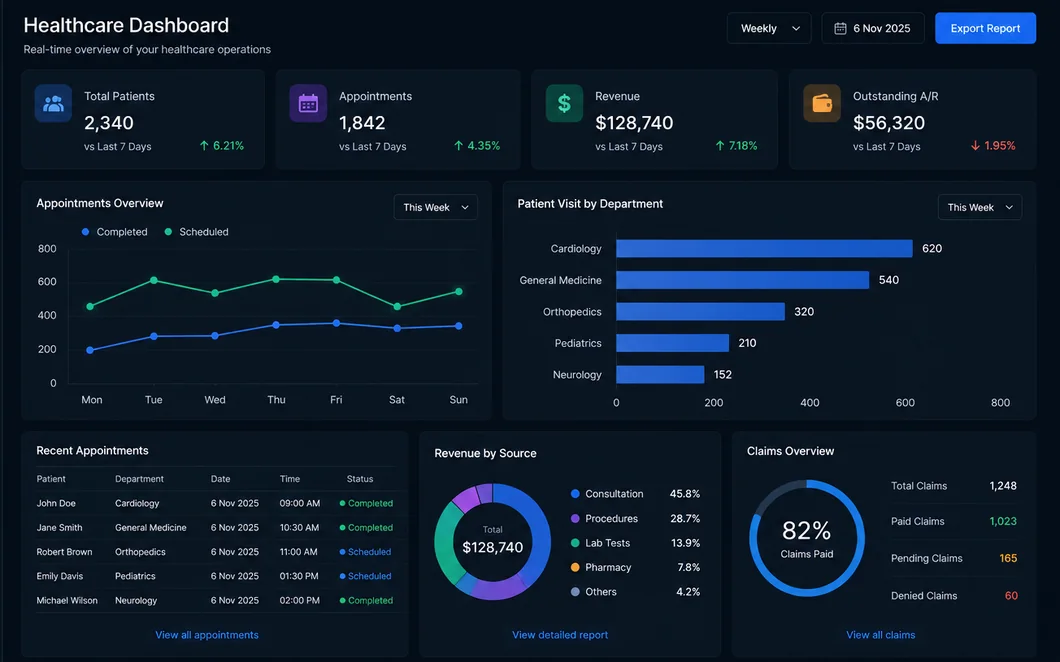
Task: Click the Cardiology bar showing 620
Action: coord(765,248)
